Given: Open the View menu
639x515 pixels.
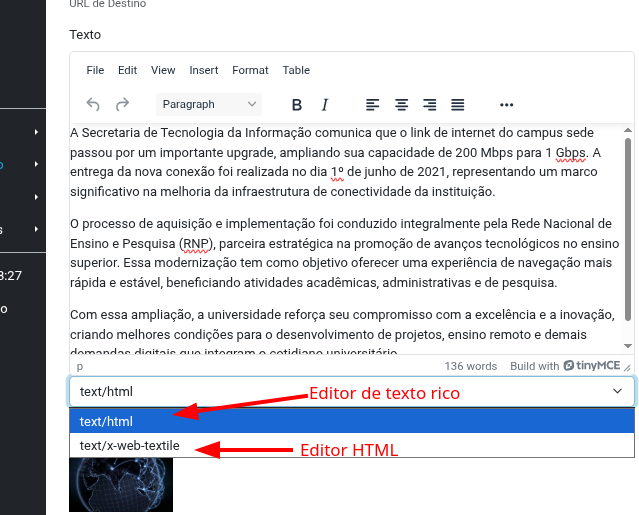Looking at the screenshot, I should (x=163, y=70).
